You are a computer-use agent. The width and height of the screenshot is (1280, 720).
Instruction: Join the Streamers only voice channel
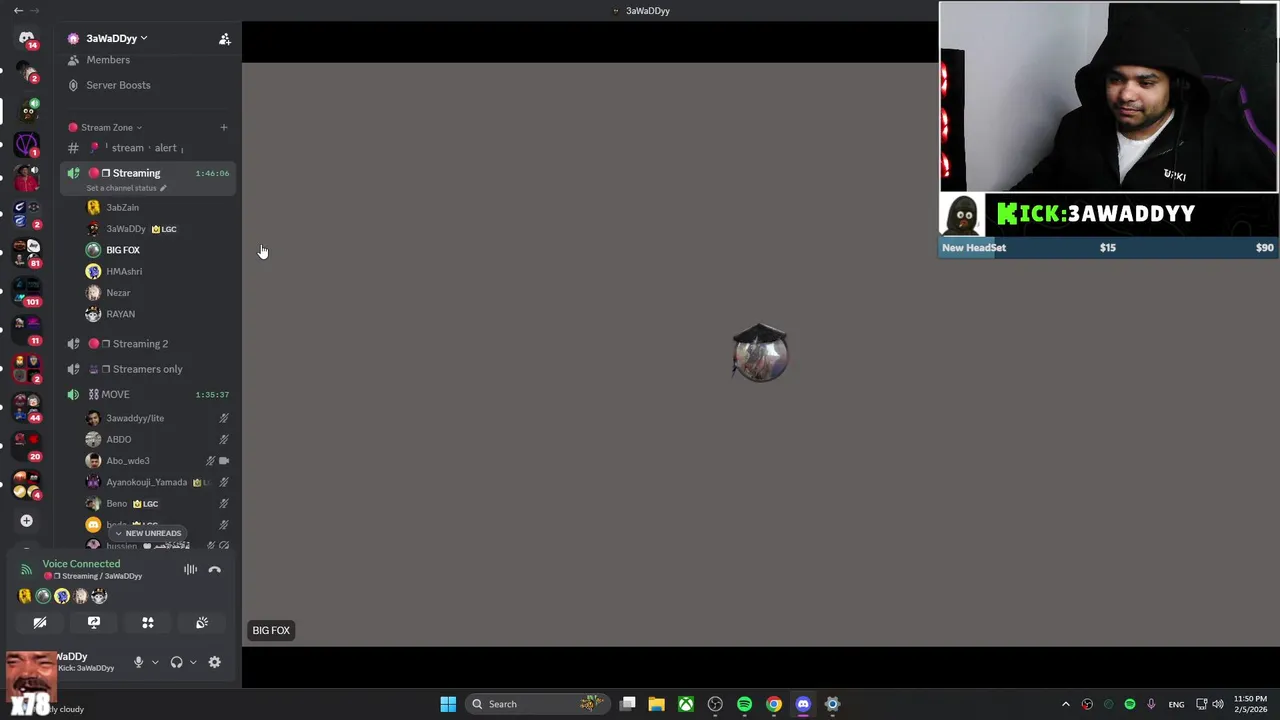[147, 369]
